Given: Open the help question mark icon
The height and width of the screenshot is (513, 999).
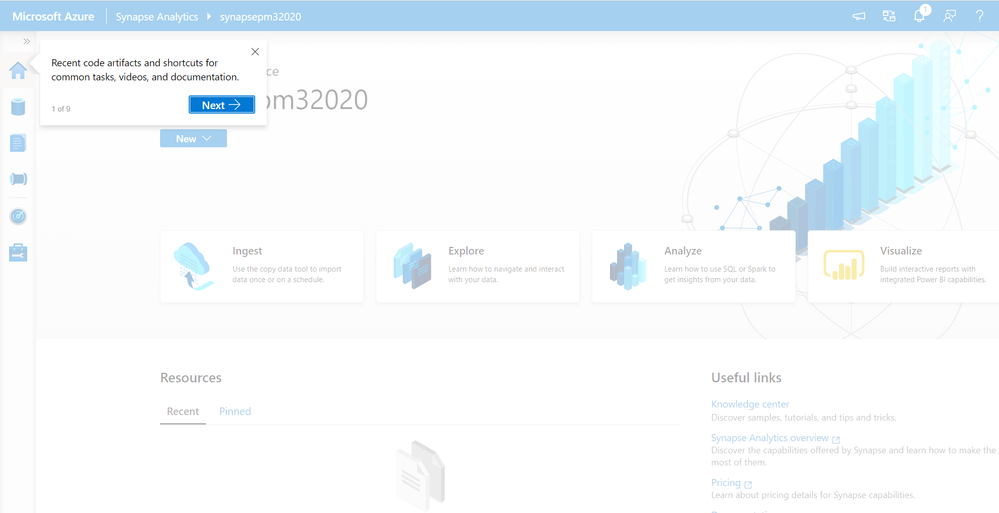Looking at the screenshot, I should click(x=980, y=17).
